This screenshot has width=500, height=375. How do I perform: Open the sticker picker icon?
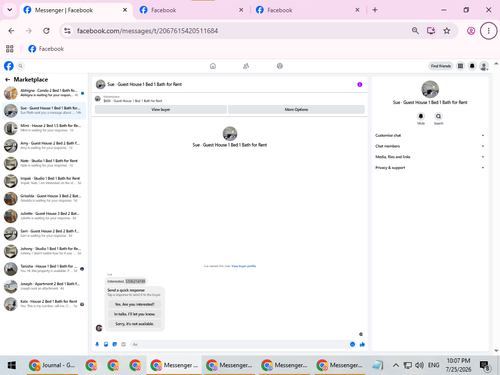tap(115, 344)
